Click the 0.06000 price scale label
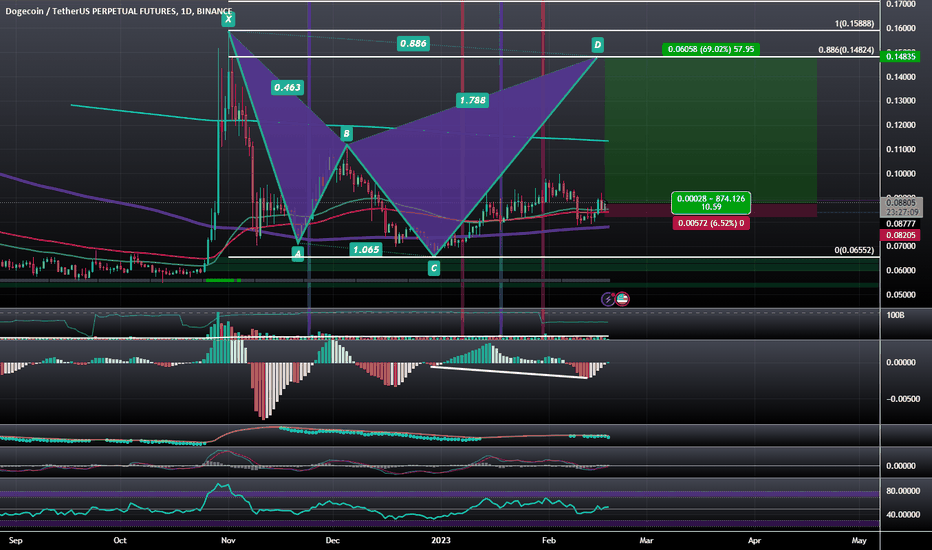The width and height of the screenshot is (932, 550). pyautogui.click(x=901, y=270)
